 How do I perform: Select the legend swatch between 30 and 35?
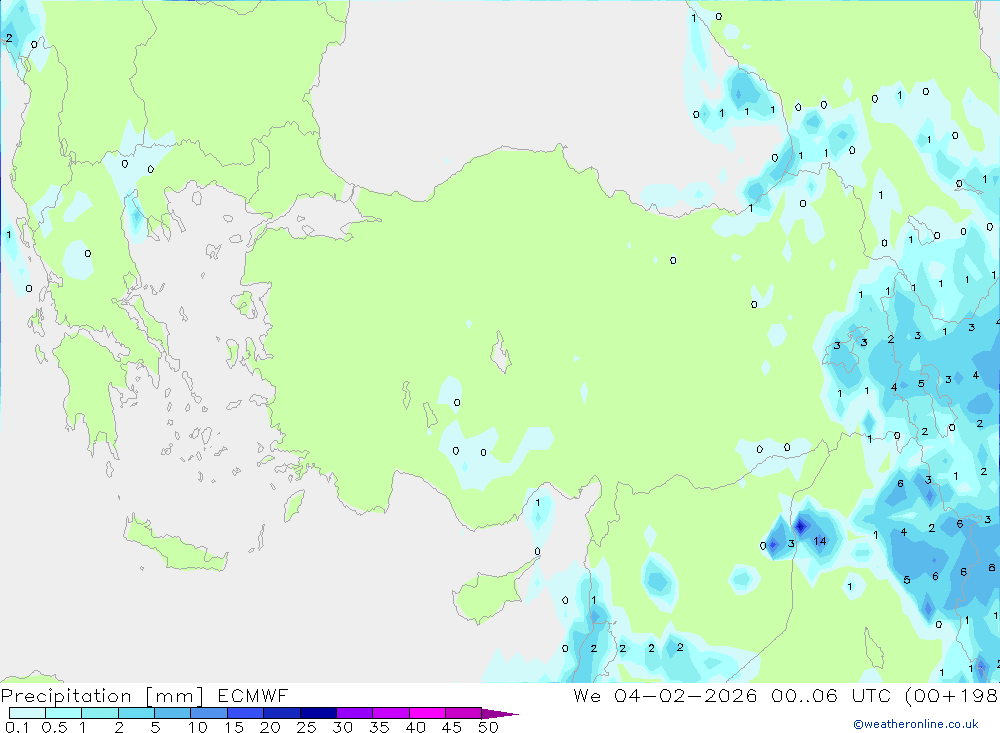point(355,713)
